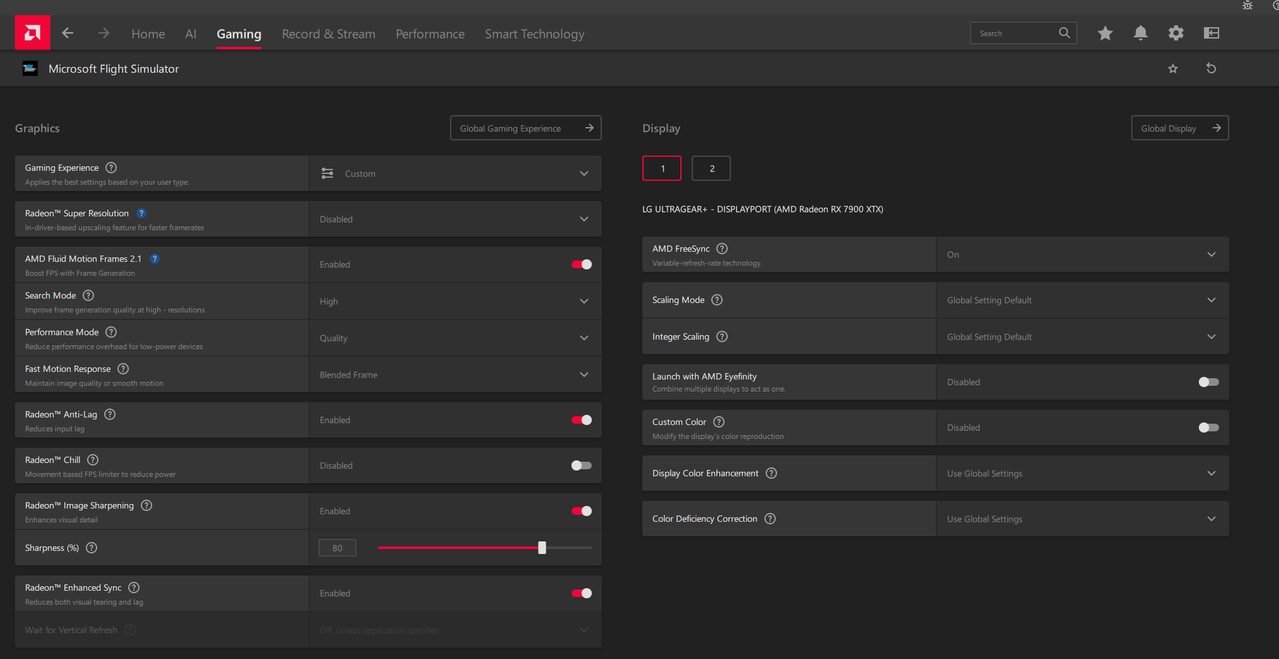Switch to AI tab

[191, 33]
